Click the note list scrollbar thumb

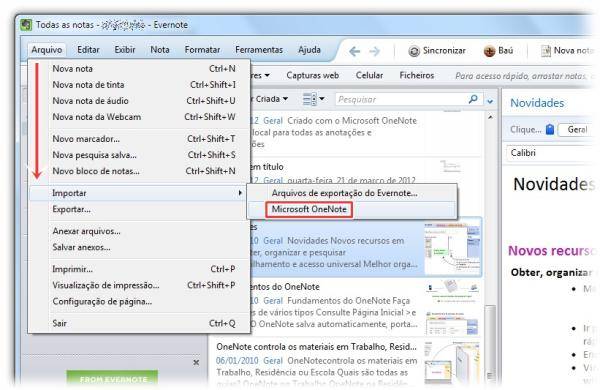click(x=490, y=344)
